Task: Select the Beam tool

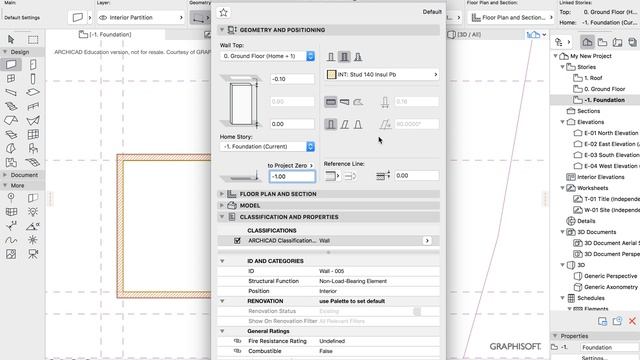Action: (11, 93)
